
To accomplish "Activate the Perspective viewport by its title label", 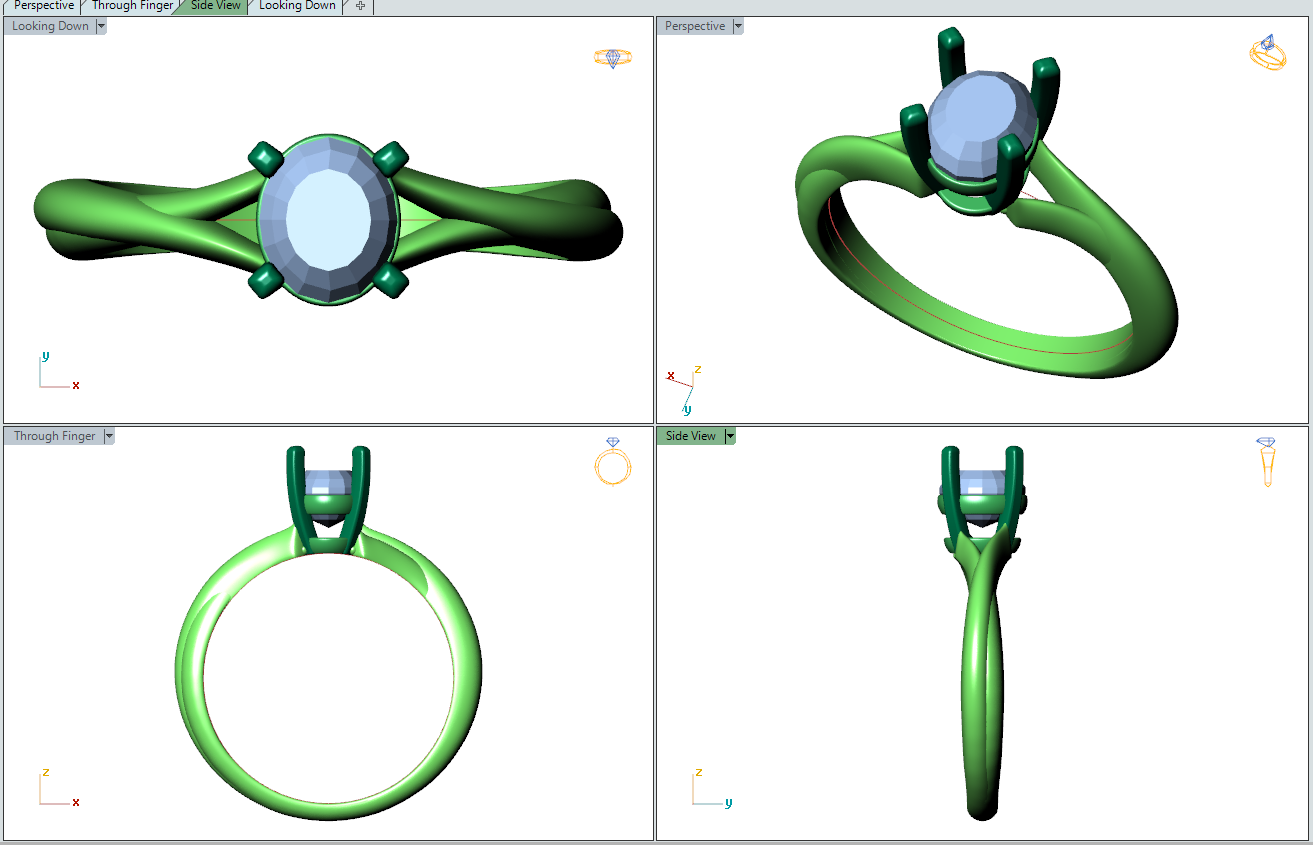I will point(695,26).
